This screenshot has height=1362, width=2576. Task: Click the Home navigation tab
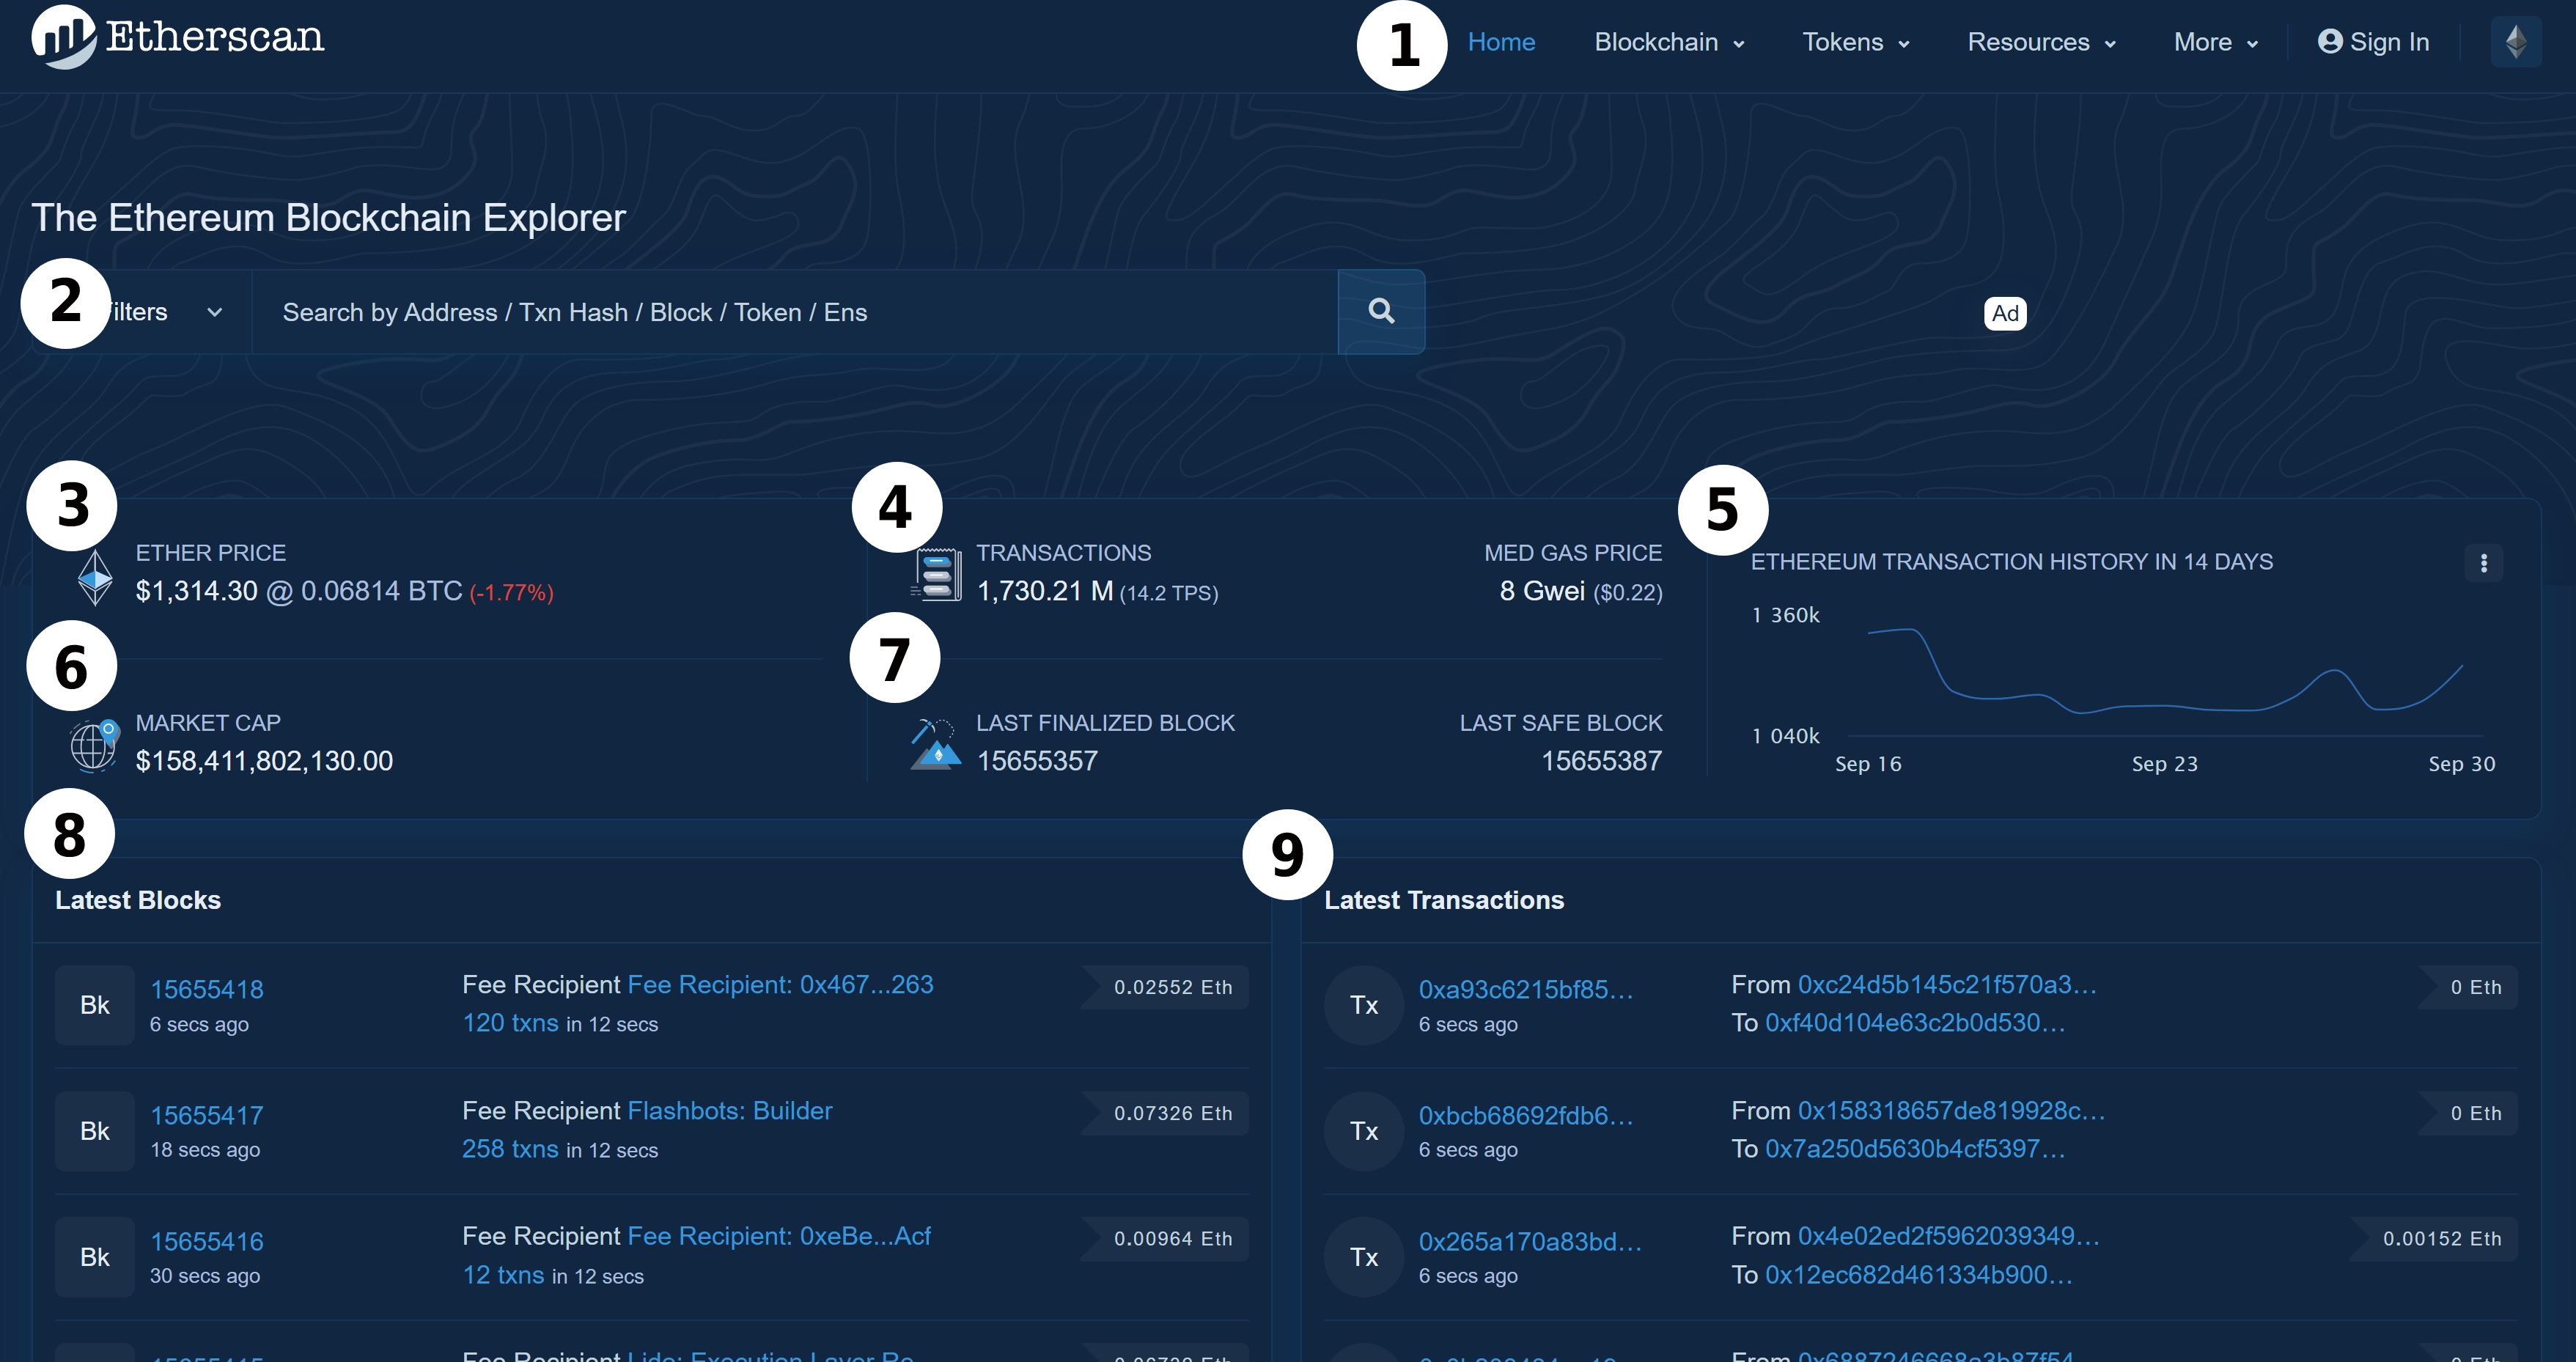1499,43
